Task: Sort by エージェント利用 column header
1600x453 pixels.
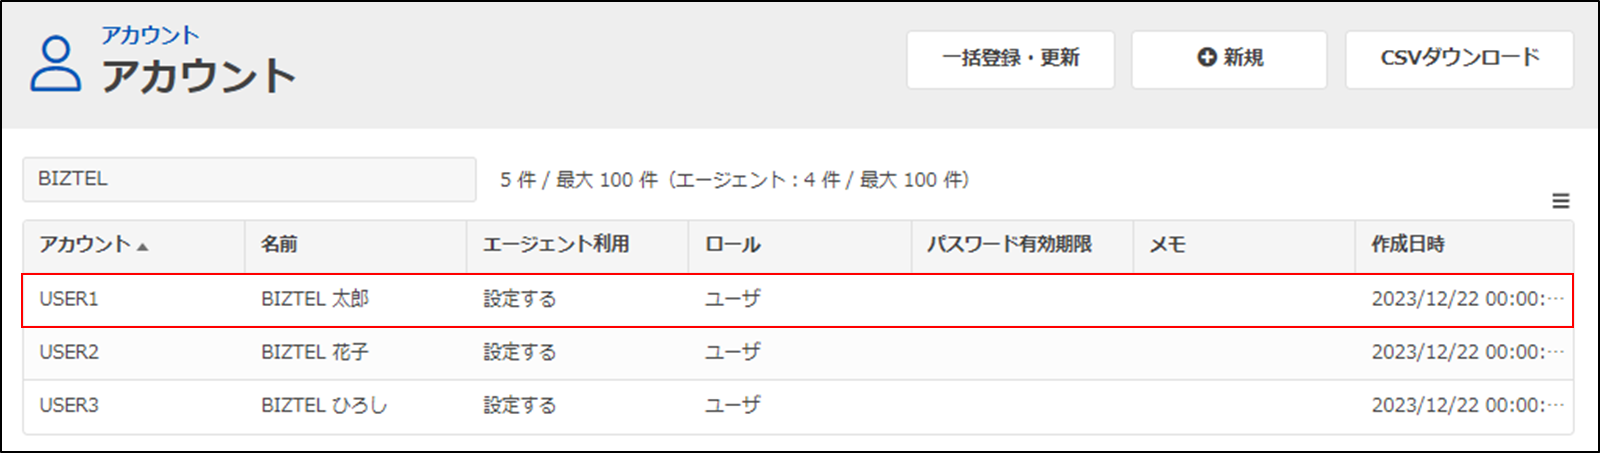Action: (x=556, y=245)
